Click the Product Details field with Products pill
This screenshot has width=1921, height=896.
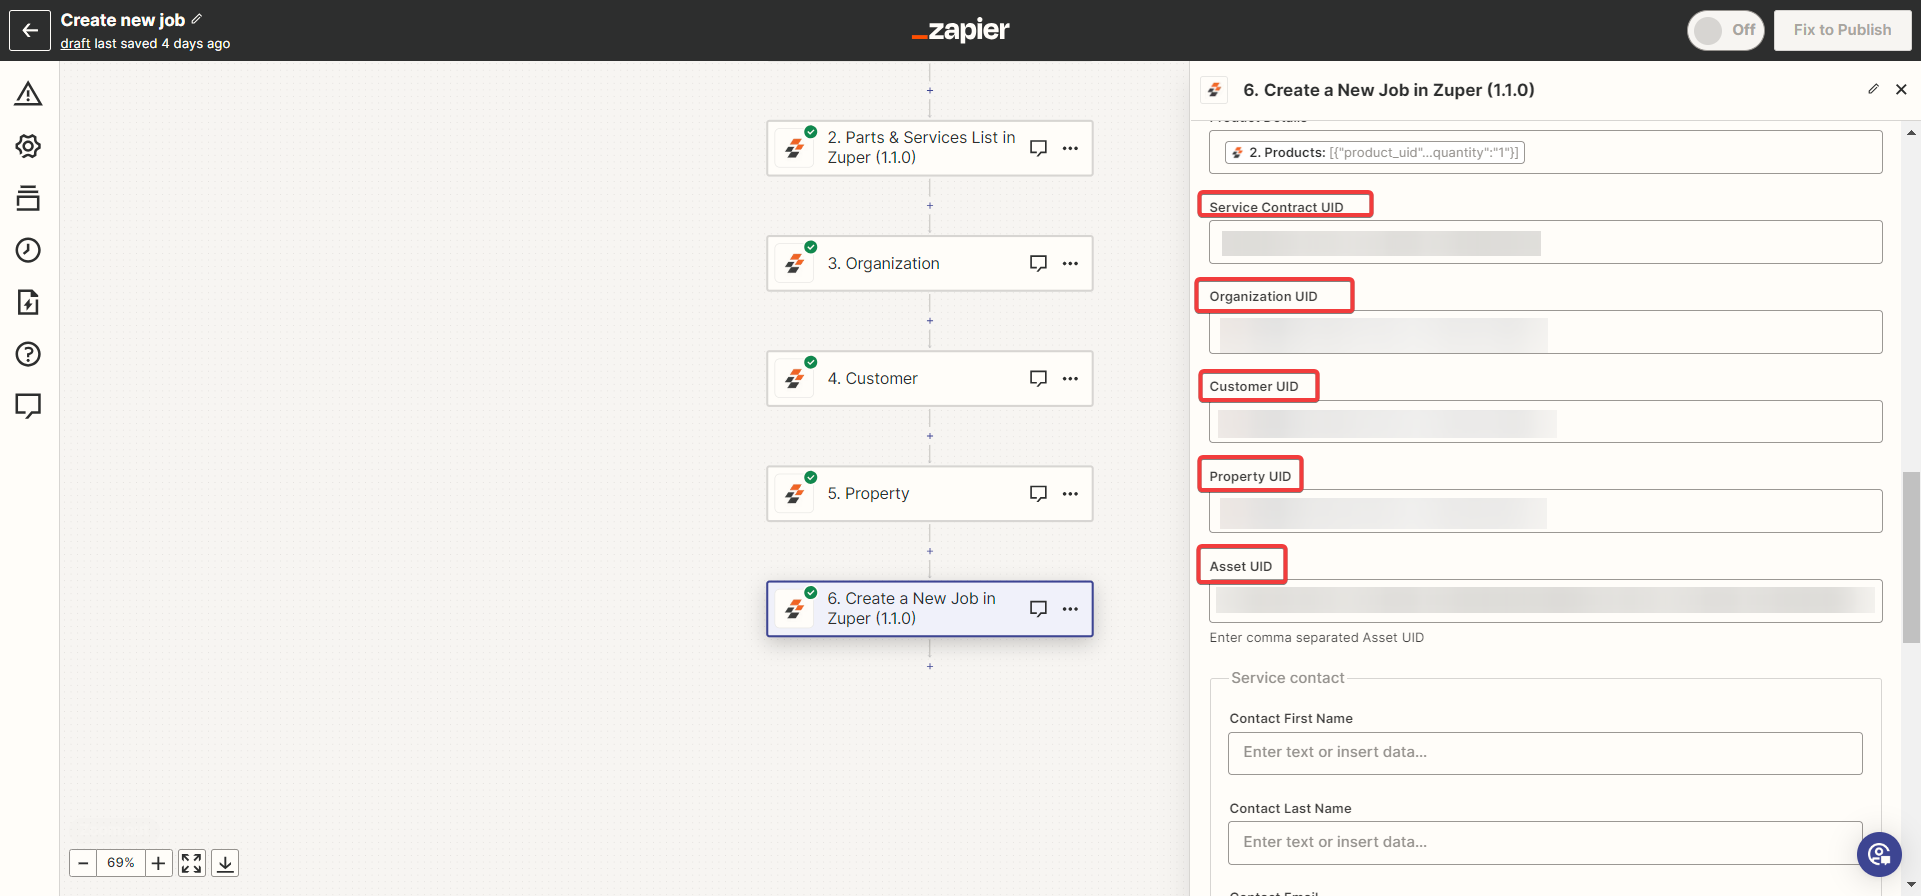pos(1545,152)
